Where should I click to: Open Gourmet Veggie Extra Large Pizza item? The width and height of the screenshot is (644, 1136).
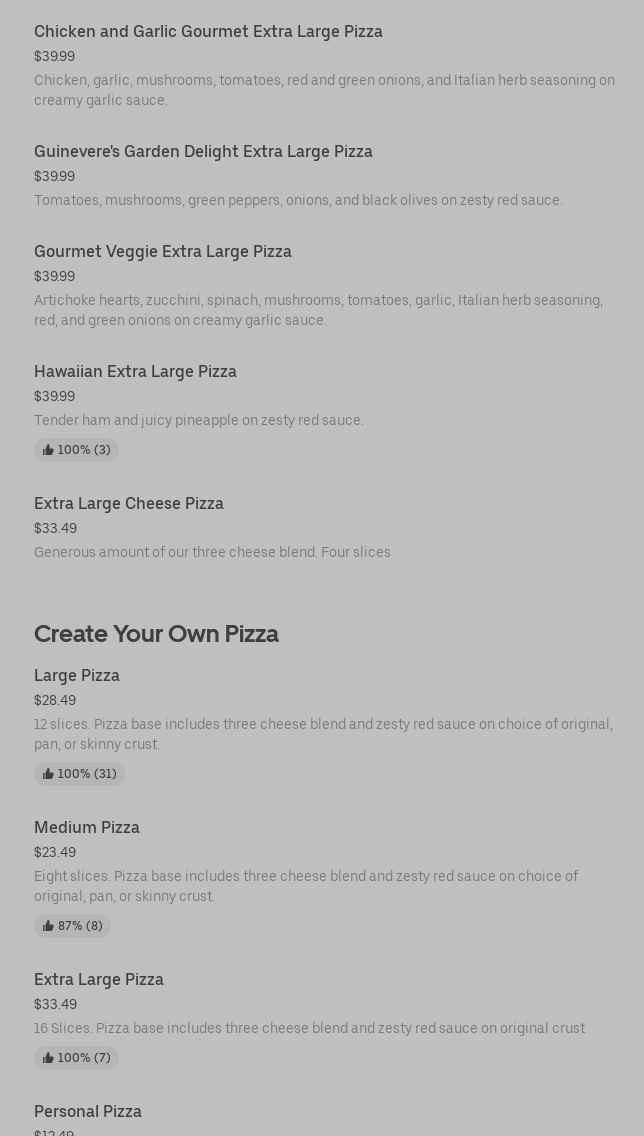click(x=163, y=251)
